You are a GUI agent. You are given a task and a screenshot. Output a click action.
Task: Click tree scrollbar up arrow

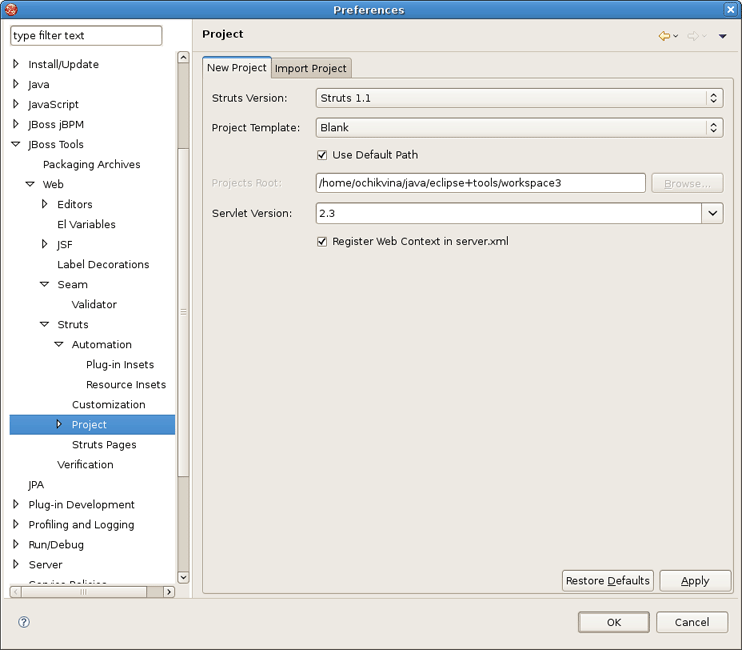tap(183, 57)
